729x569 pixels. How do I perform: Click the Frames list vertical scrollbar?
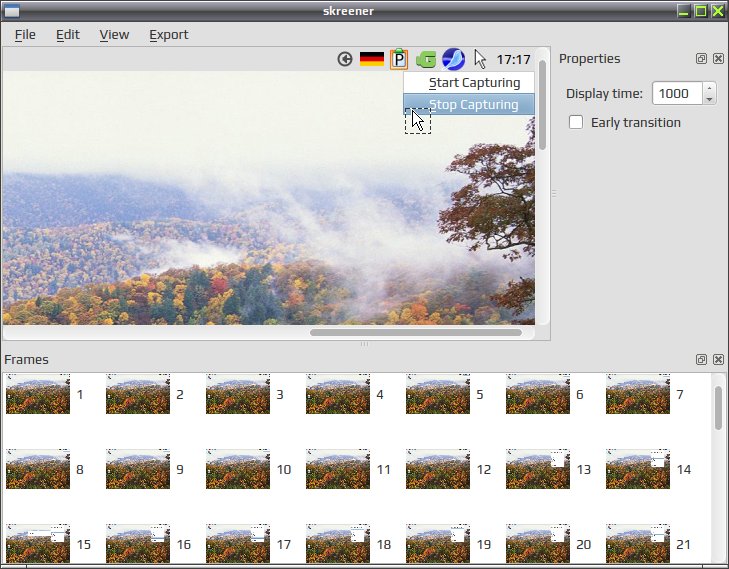[718, 408]
